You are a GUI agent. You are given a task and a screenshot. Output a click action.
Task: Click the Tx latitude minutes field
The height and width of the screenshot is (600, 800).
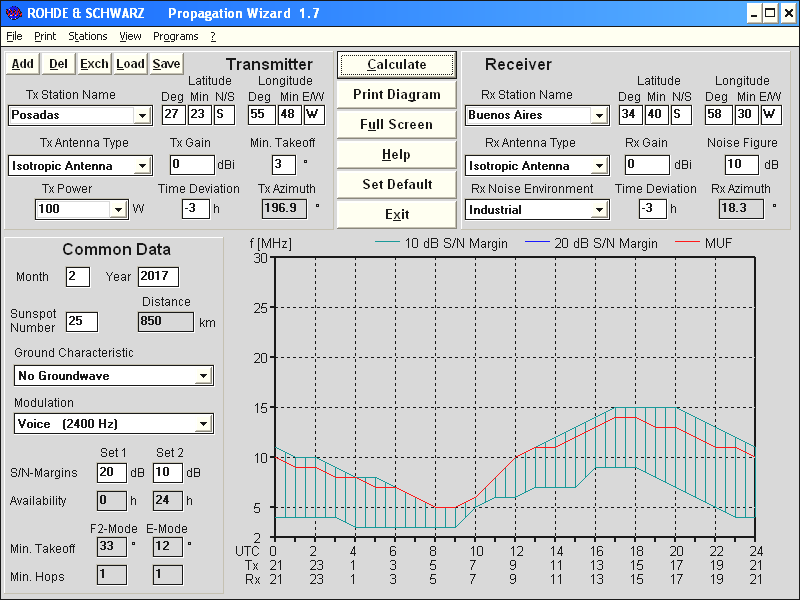pyautogui.click(x=199, y=115)
